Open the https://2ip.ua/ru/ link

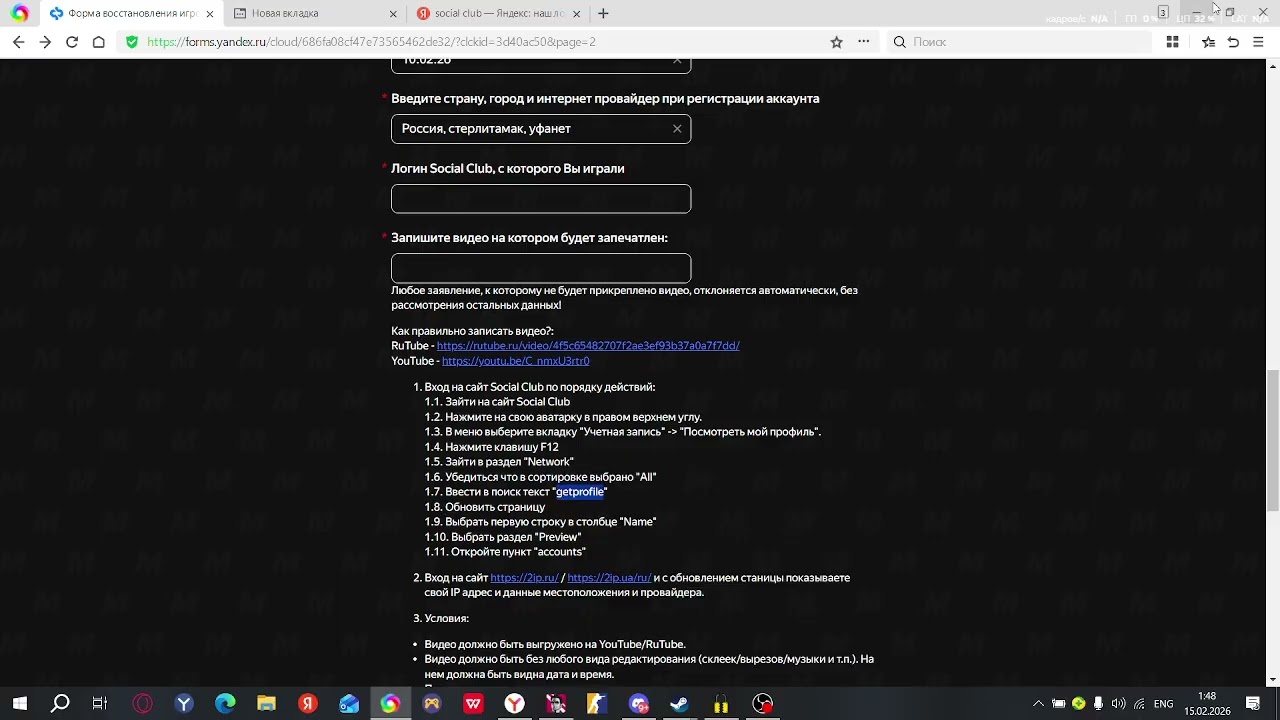tap(609, 578)
